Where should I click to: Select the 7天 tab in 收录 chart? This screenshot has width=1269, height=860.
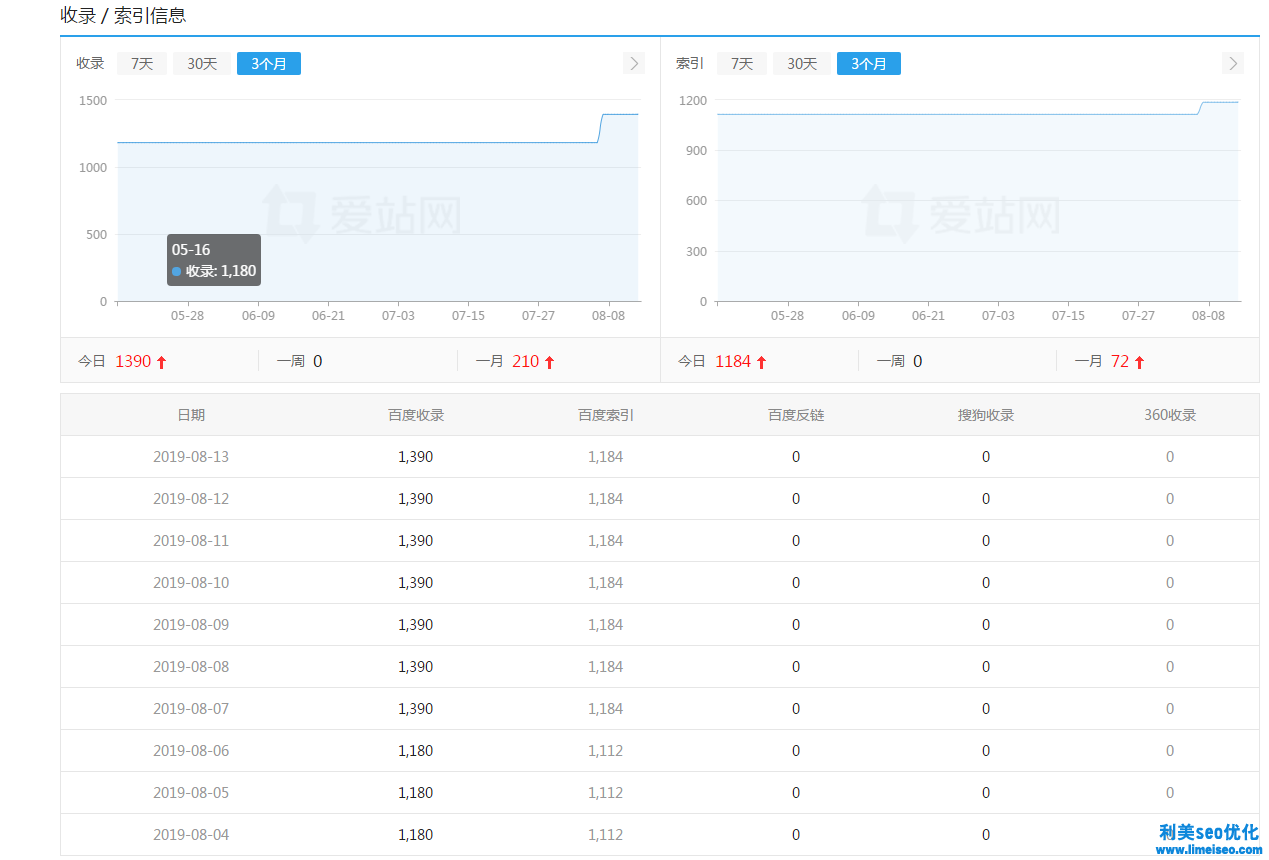(142, 64)
